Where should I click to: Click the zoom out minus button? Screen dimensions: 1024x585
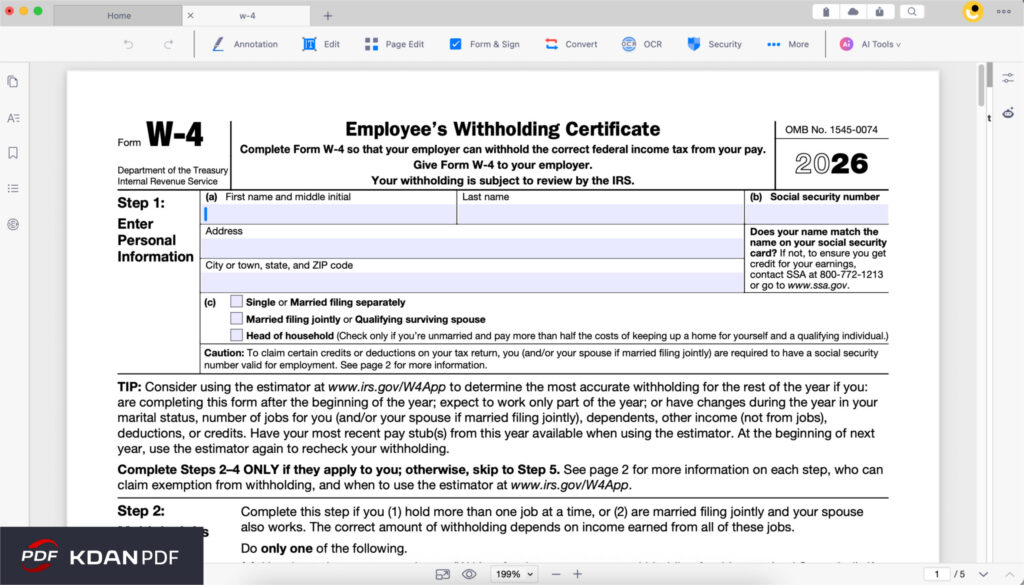pyautogui.click(x=555, y=573)
